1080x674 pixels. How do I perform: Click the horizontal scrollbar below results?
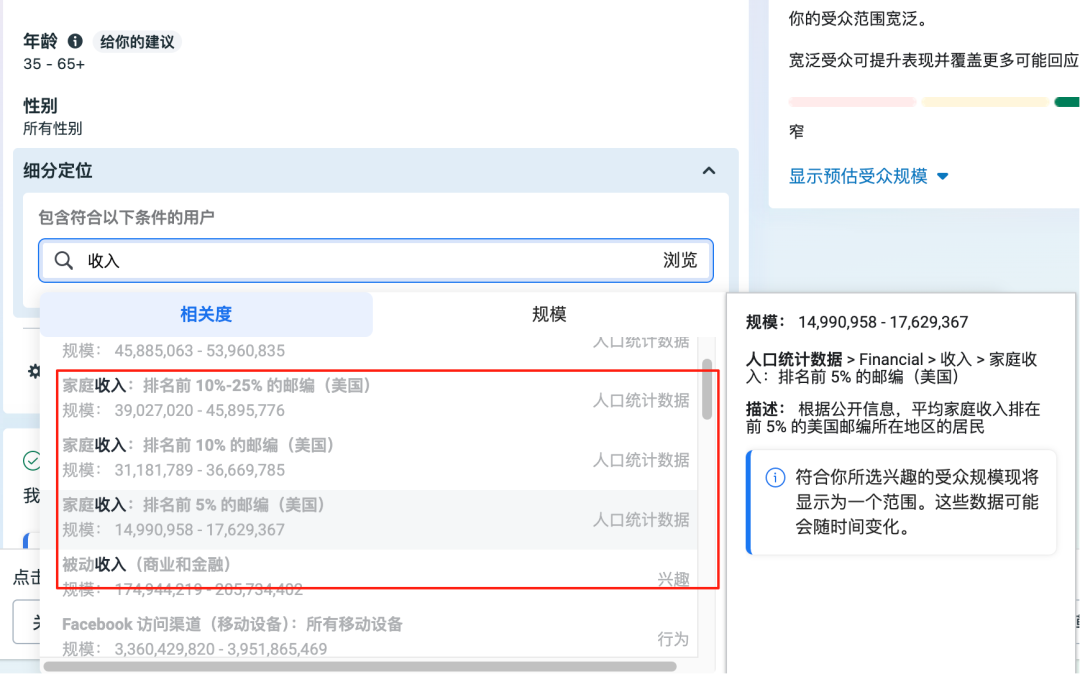(x=360, y=666)
